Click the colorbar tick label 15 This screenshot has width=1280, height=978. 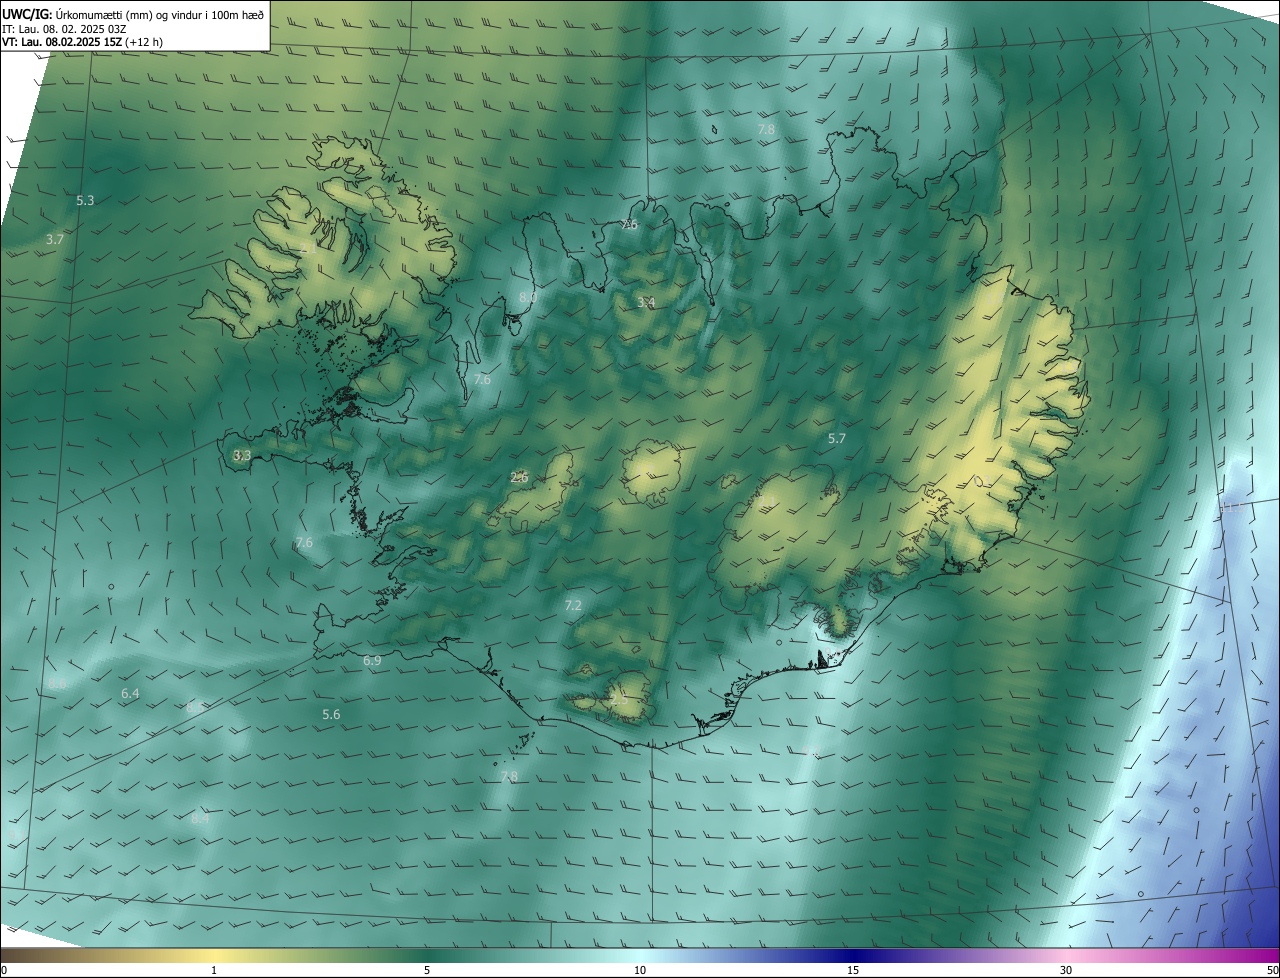click(x=853, y=970)
